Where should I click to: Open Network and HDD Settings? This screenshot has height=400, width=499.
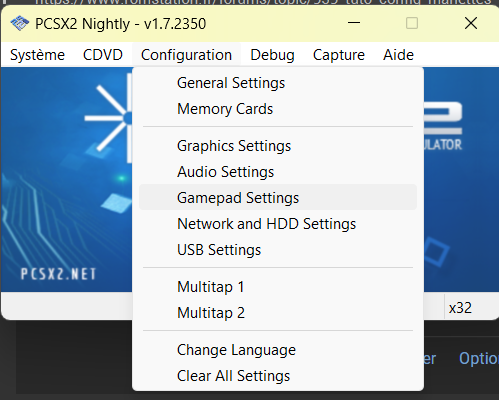coord(278,223)
